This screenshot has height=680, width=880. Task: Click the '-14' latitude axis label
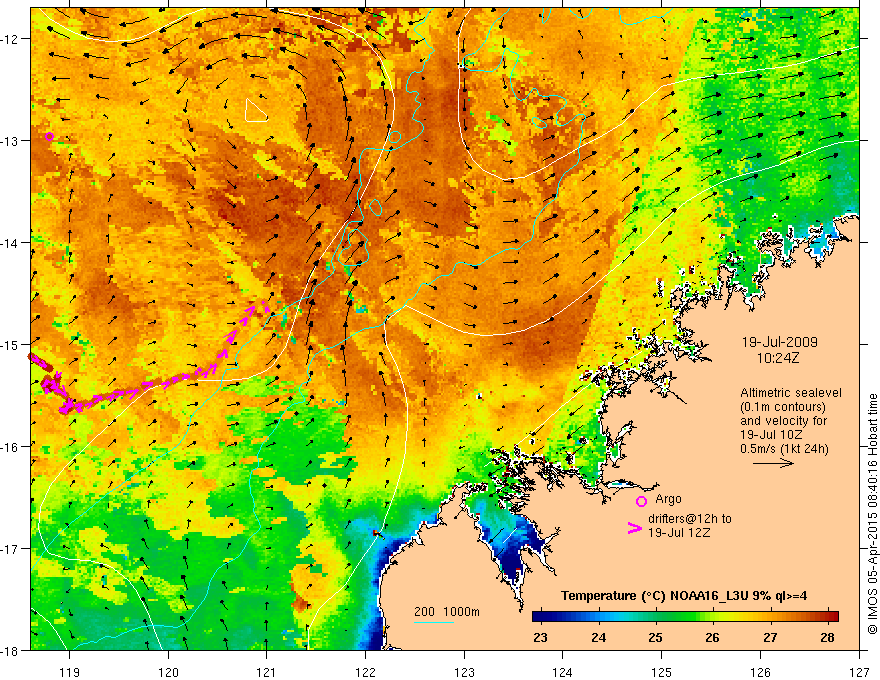pyautogui.click(x=10, y=242)
